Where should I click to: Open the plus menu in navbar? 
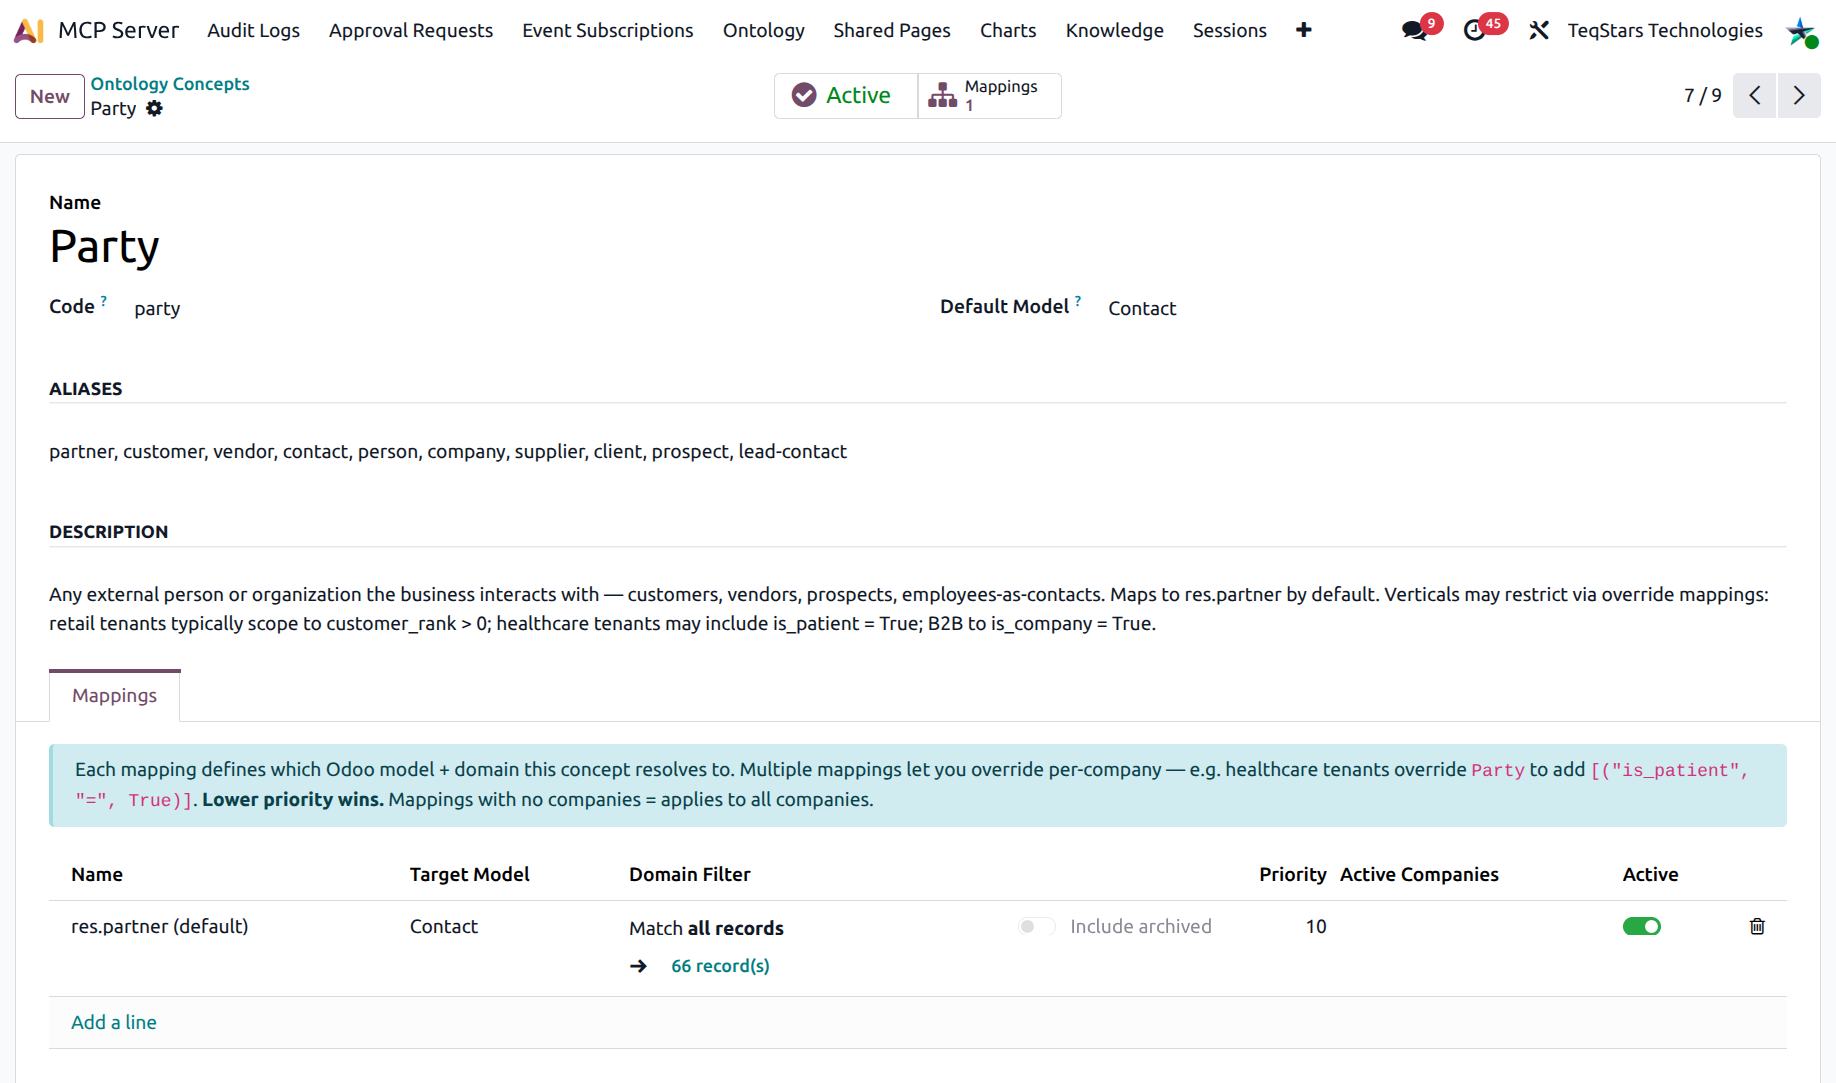click(x=1303, y=30)
